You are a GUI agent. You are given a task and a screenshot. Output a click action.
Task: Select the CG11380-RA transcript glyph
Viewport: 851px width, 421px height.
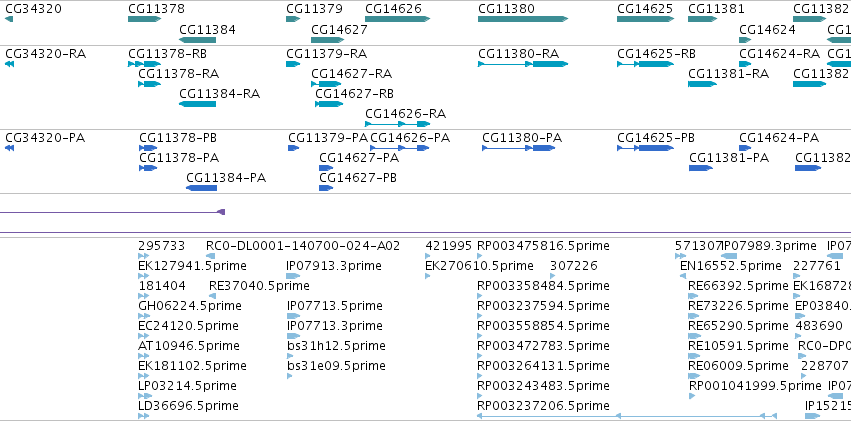tap(523, 64)
